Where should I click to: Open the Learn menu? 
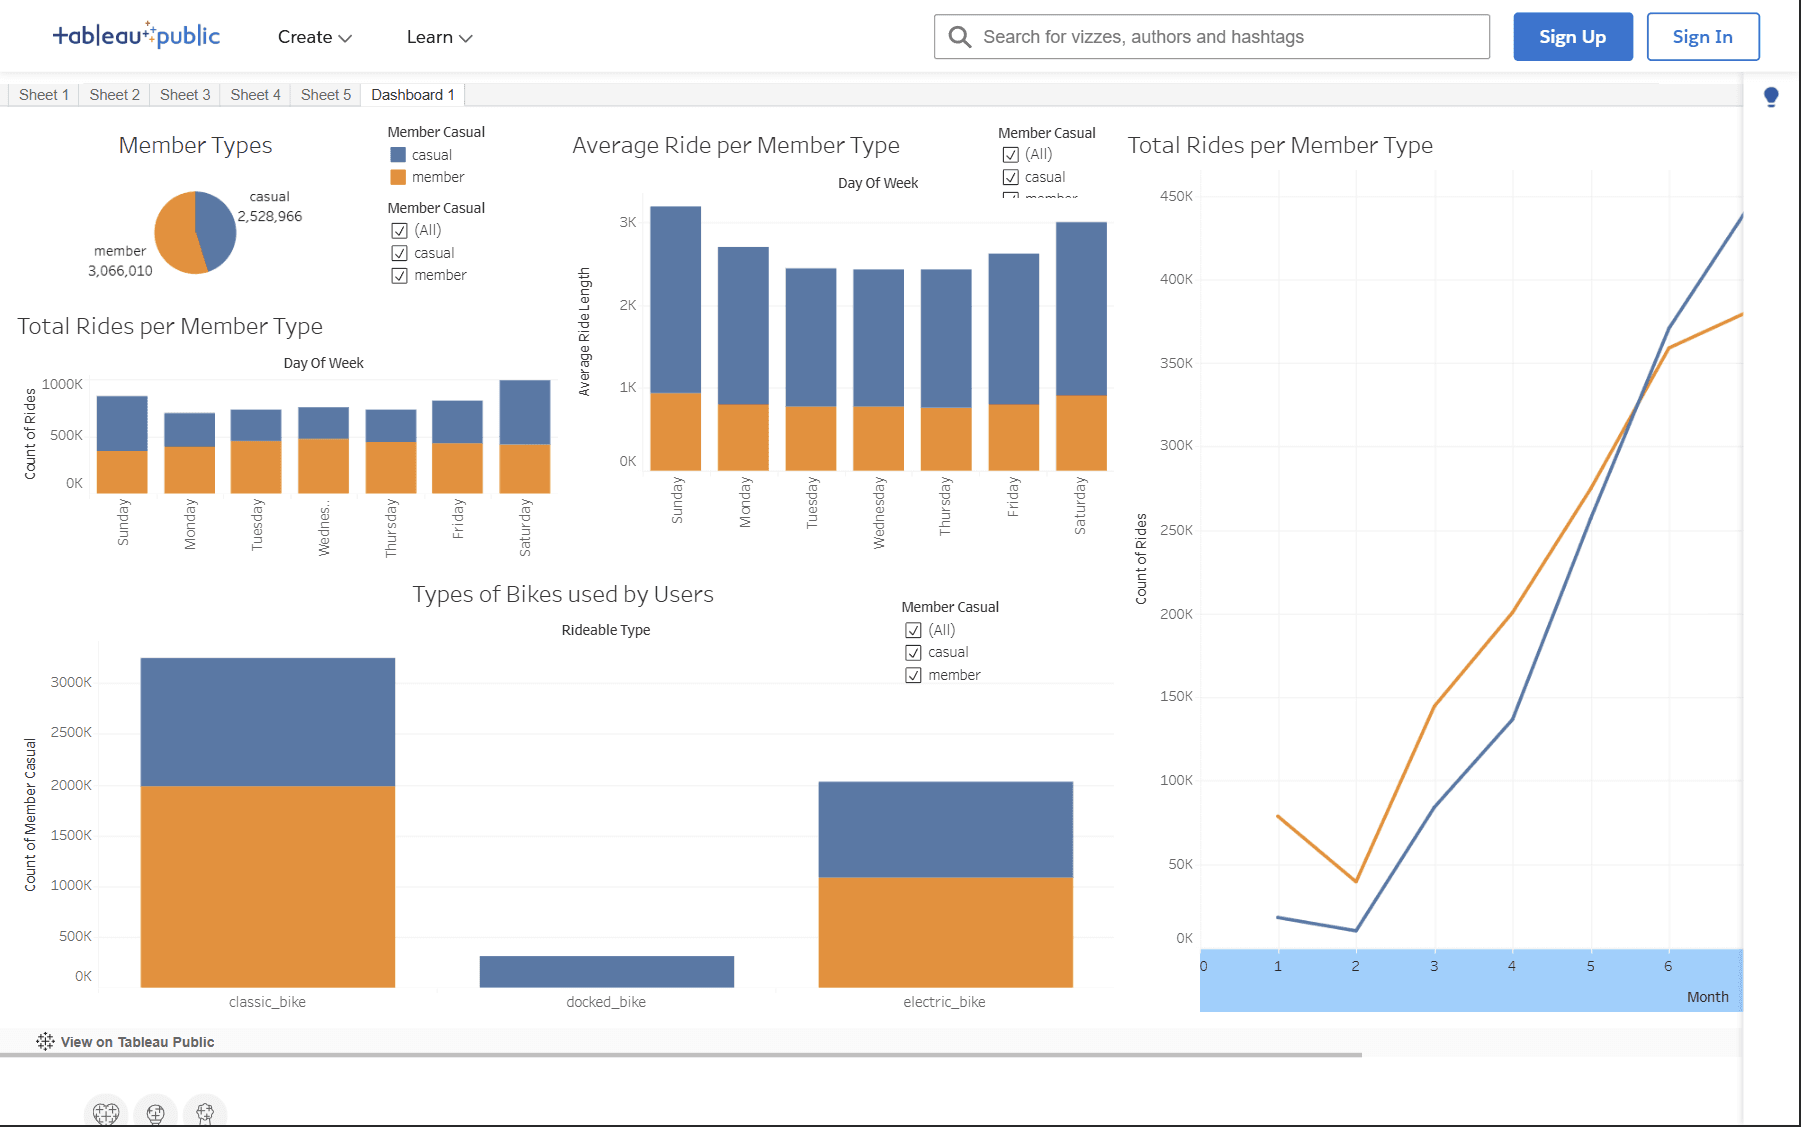437,37
